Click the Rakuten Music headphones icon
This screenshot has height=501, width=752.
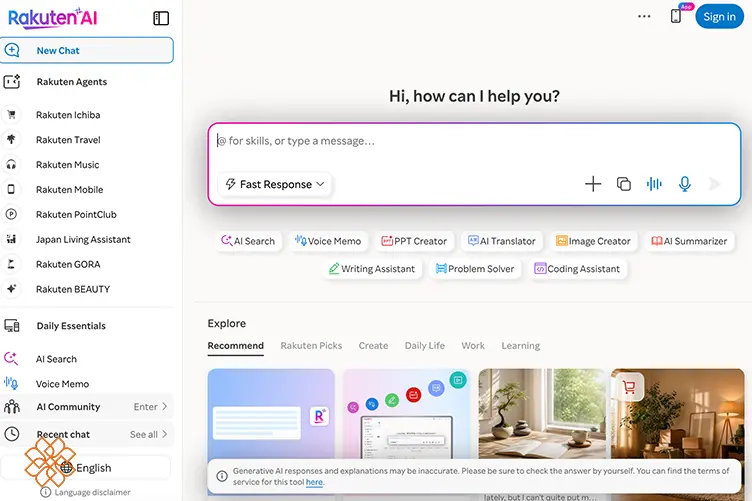click(11, 164)
